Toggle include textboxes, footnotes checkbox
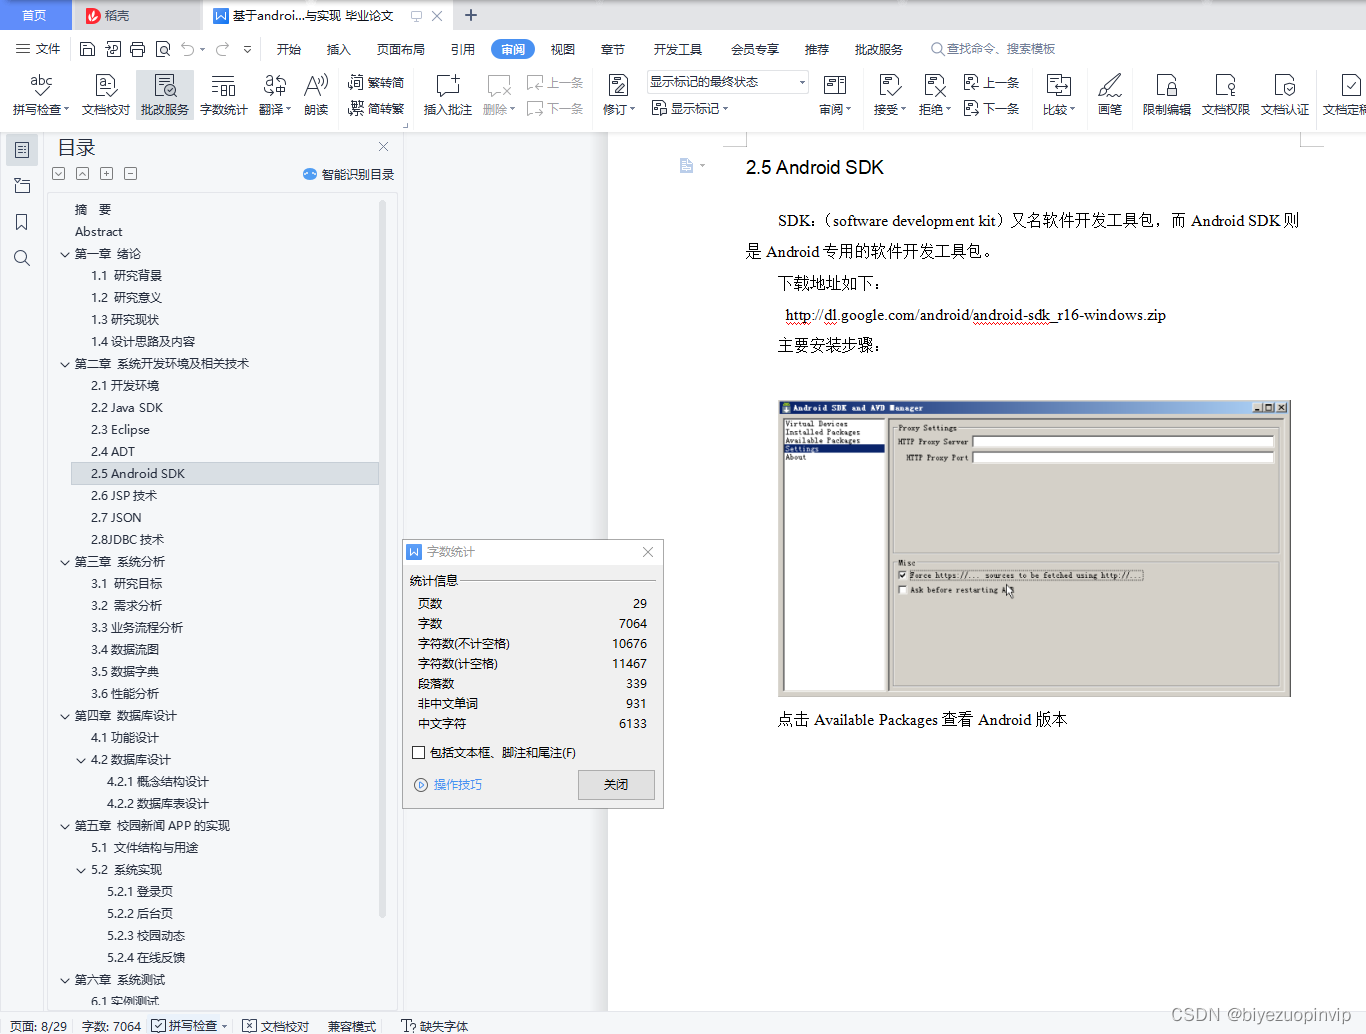The height and width of the screenshot is (1034, 1366). pyautogui.click(x=419, y=752)
